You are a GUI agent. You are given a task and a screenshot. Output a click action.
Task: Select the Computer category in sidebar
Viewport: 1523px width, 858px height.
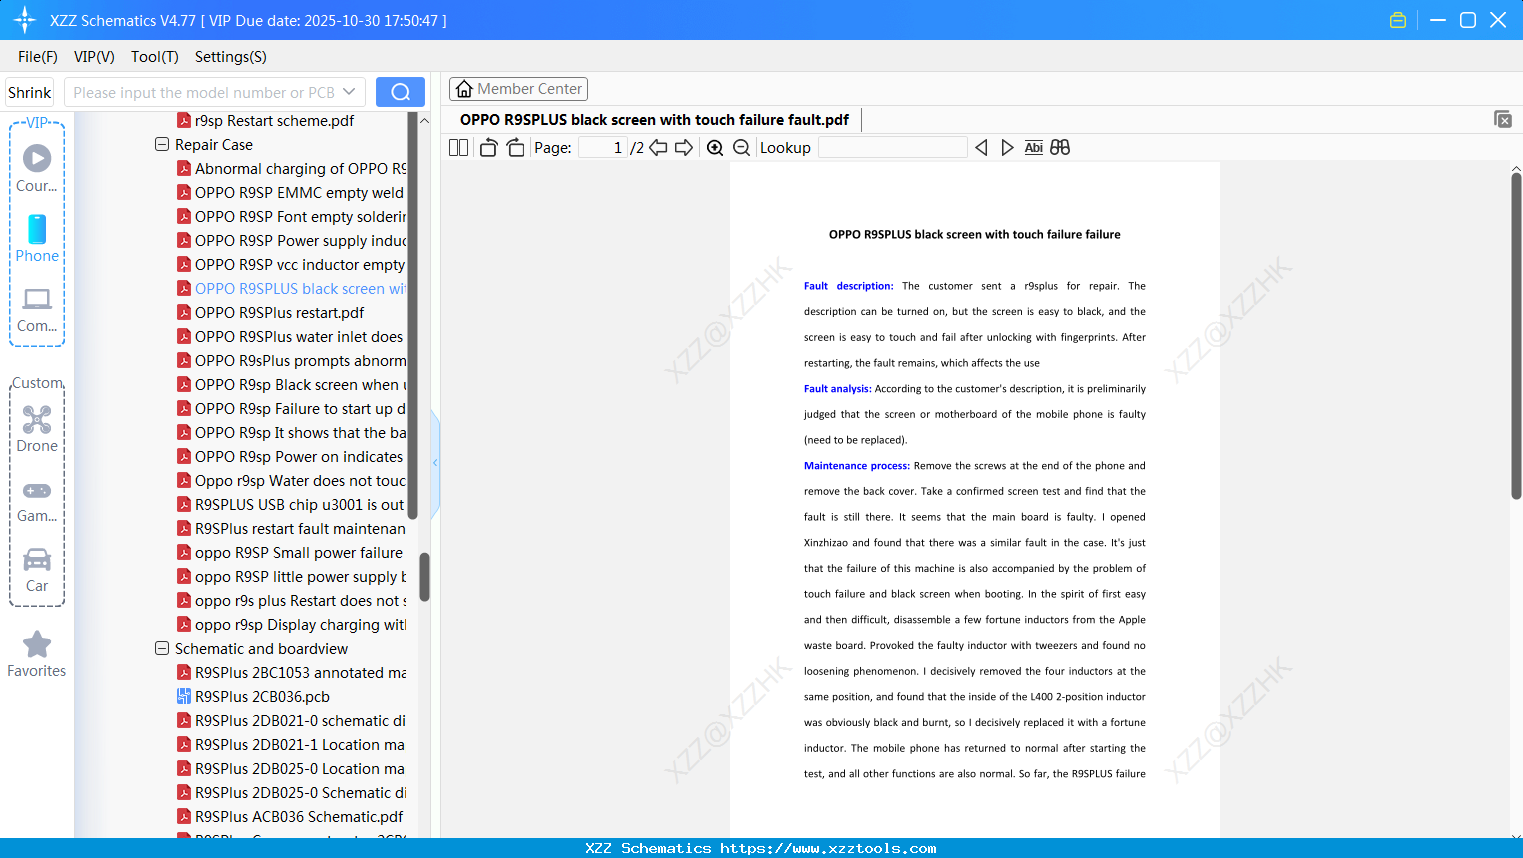coord(37,309)
